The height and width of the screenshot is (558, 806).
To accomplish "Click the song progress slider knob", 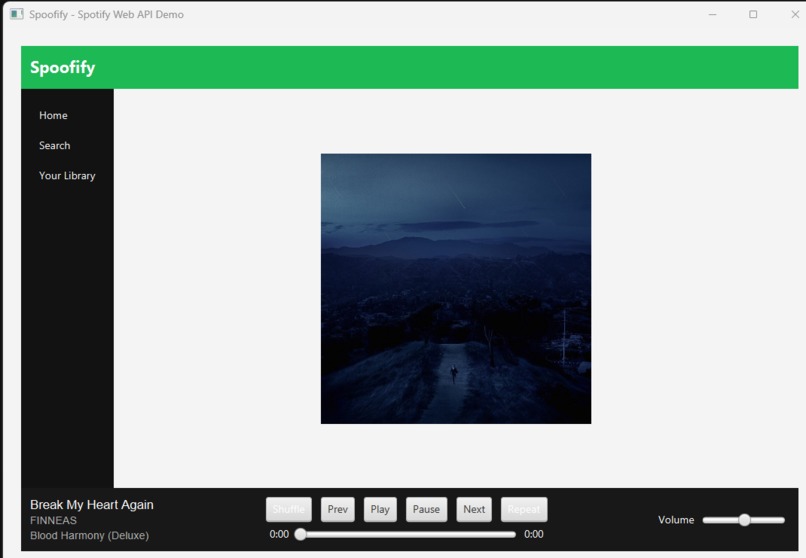I will point(301,534).
